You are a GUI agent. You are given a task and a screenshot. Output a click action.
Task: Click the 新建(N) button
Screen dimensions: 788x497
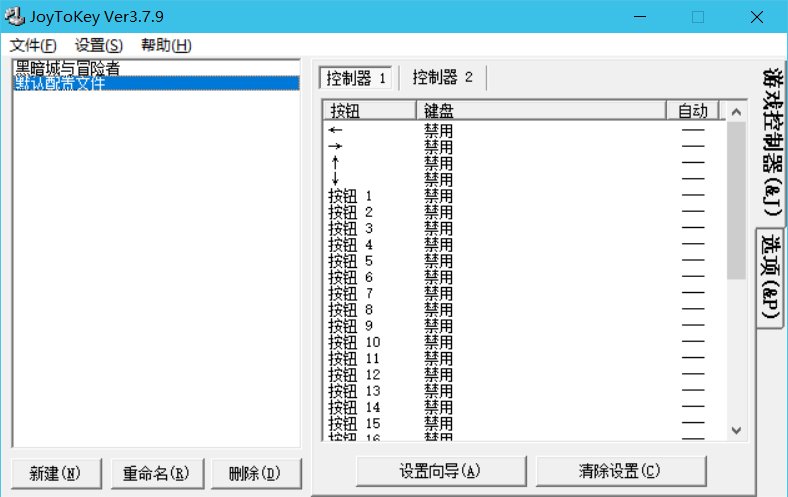click(x=56, y=473)
